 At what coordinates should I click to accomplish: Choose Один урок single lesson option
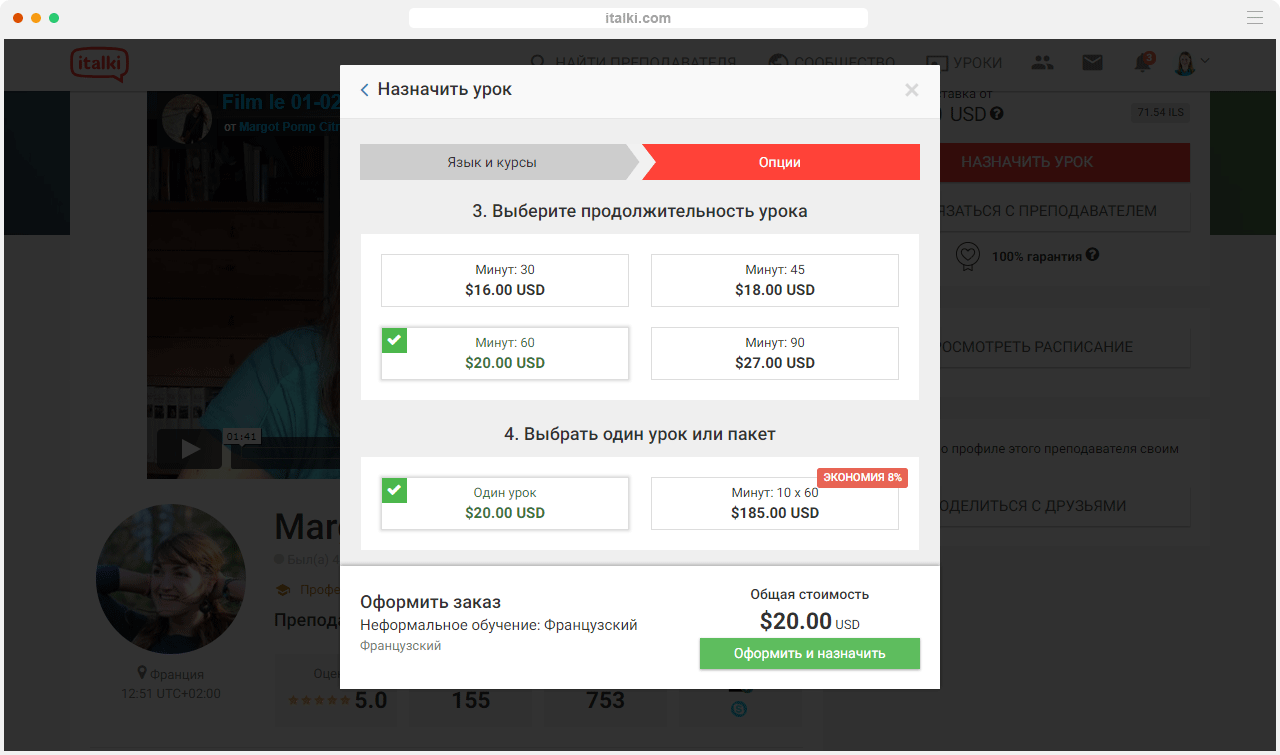(x=505, y=503)
